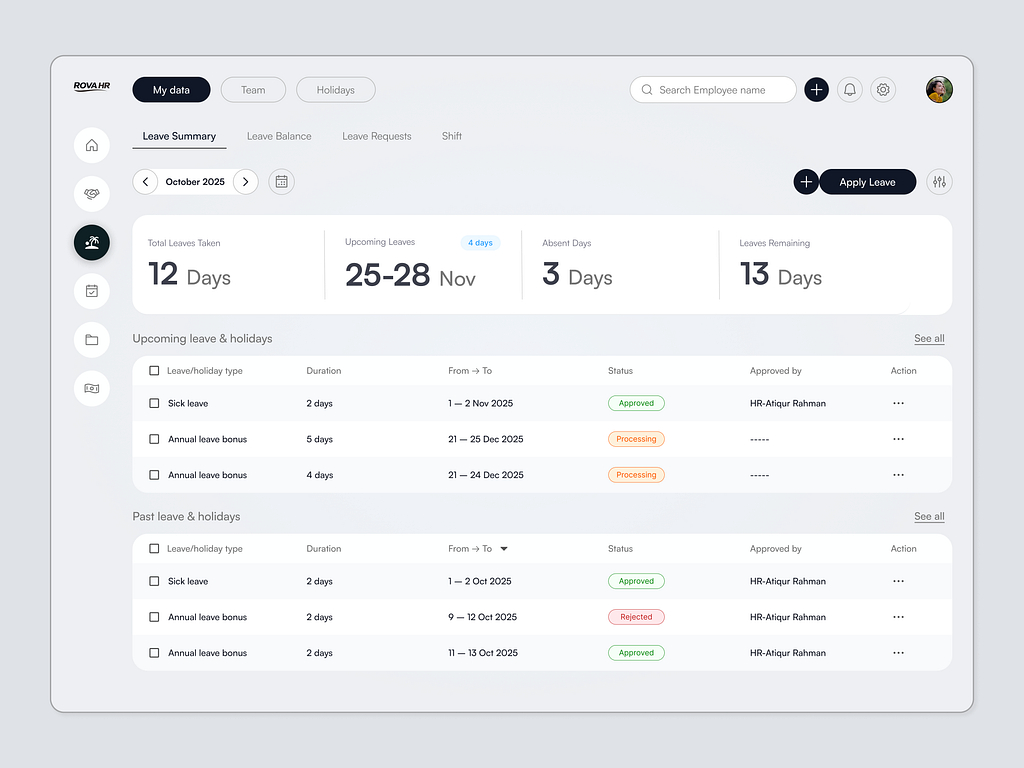This screenshot has height=768, width=1024.
Task: Sort Past leave by From → To arrow
Action: [x=504, y=549]
